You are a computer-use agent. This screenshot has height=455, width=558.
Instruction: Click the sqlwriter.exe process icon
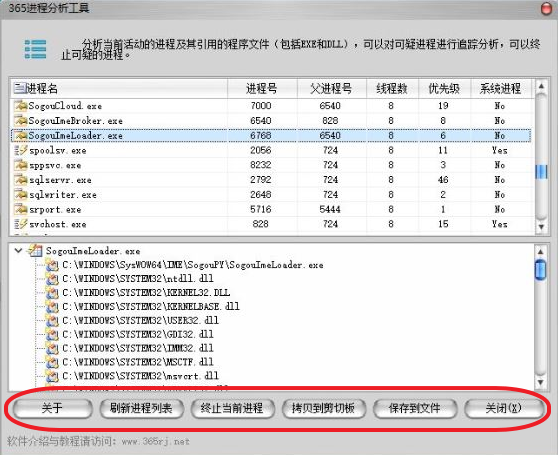[21, 195]
